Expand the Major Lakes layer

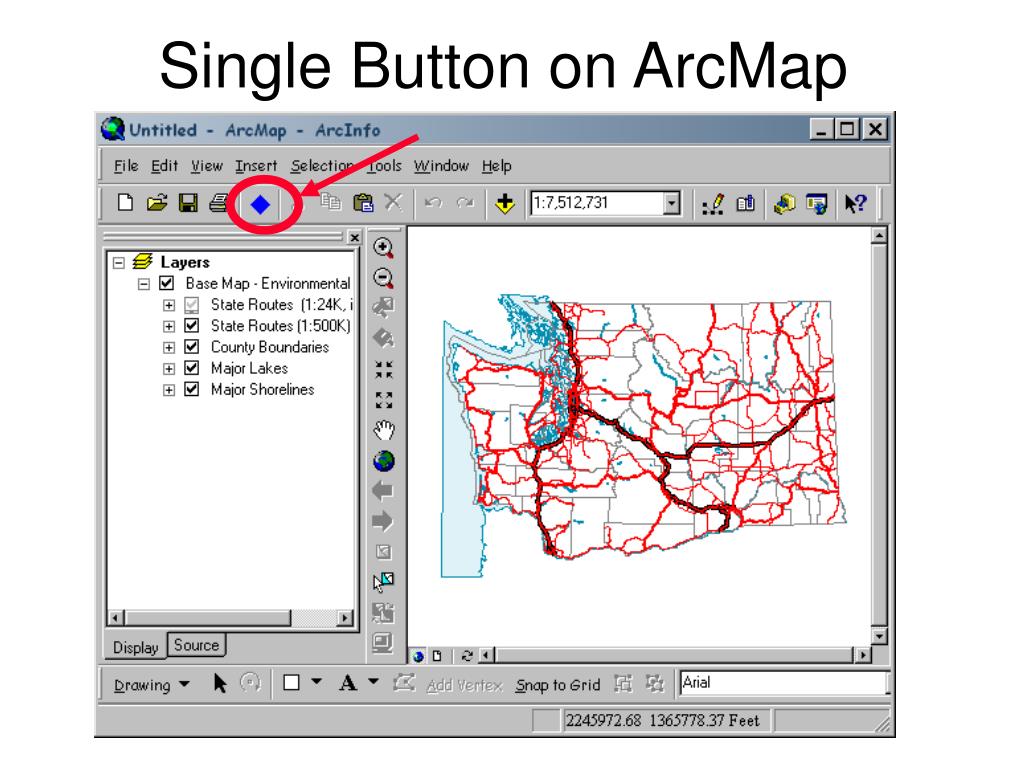pos(169,368)
